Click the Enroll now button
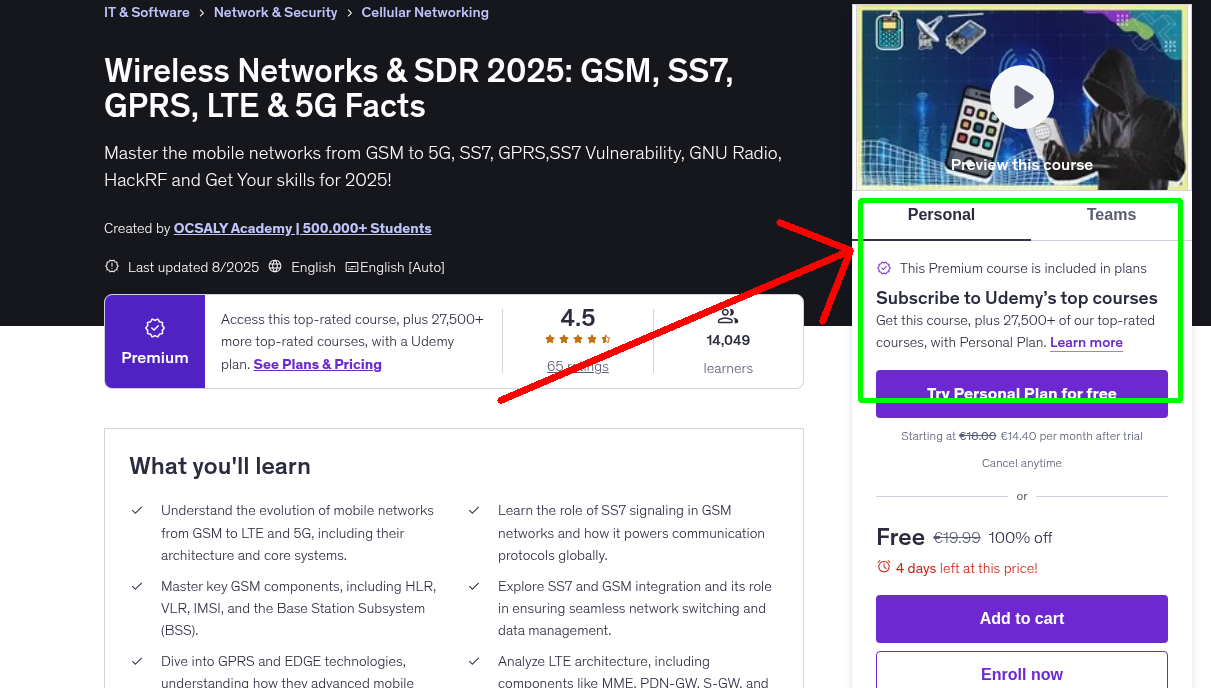Image resolution: width=1211 pixels, height=688 pixels. [1021, 673]
